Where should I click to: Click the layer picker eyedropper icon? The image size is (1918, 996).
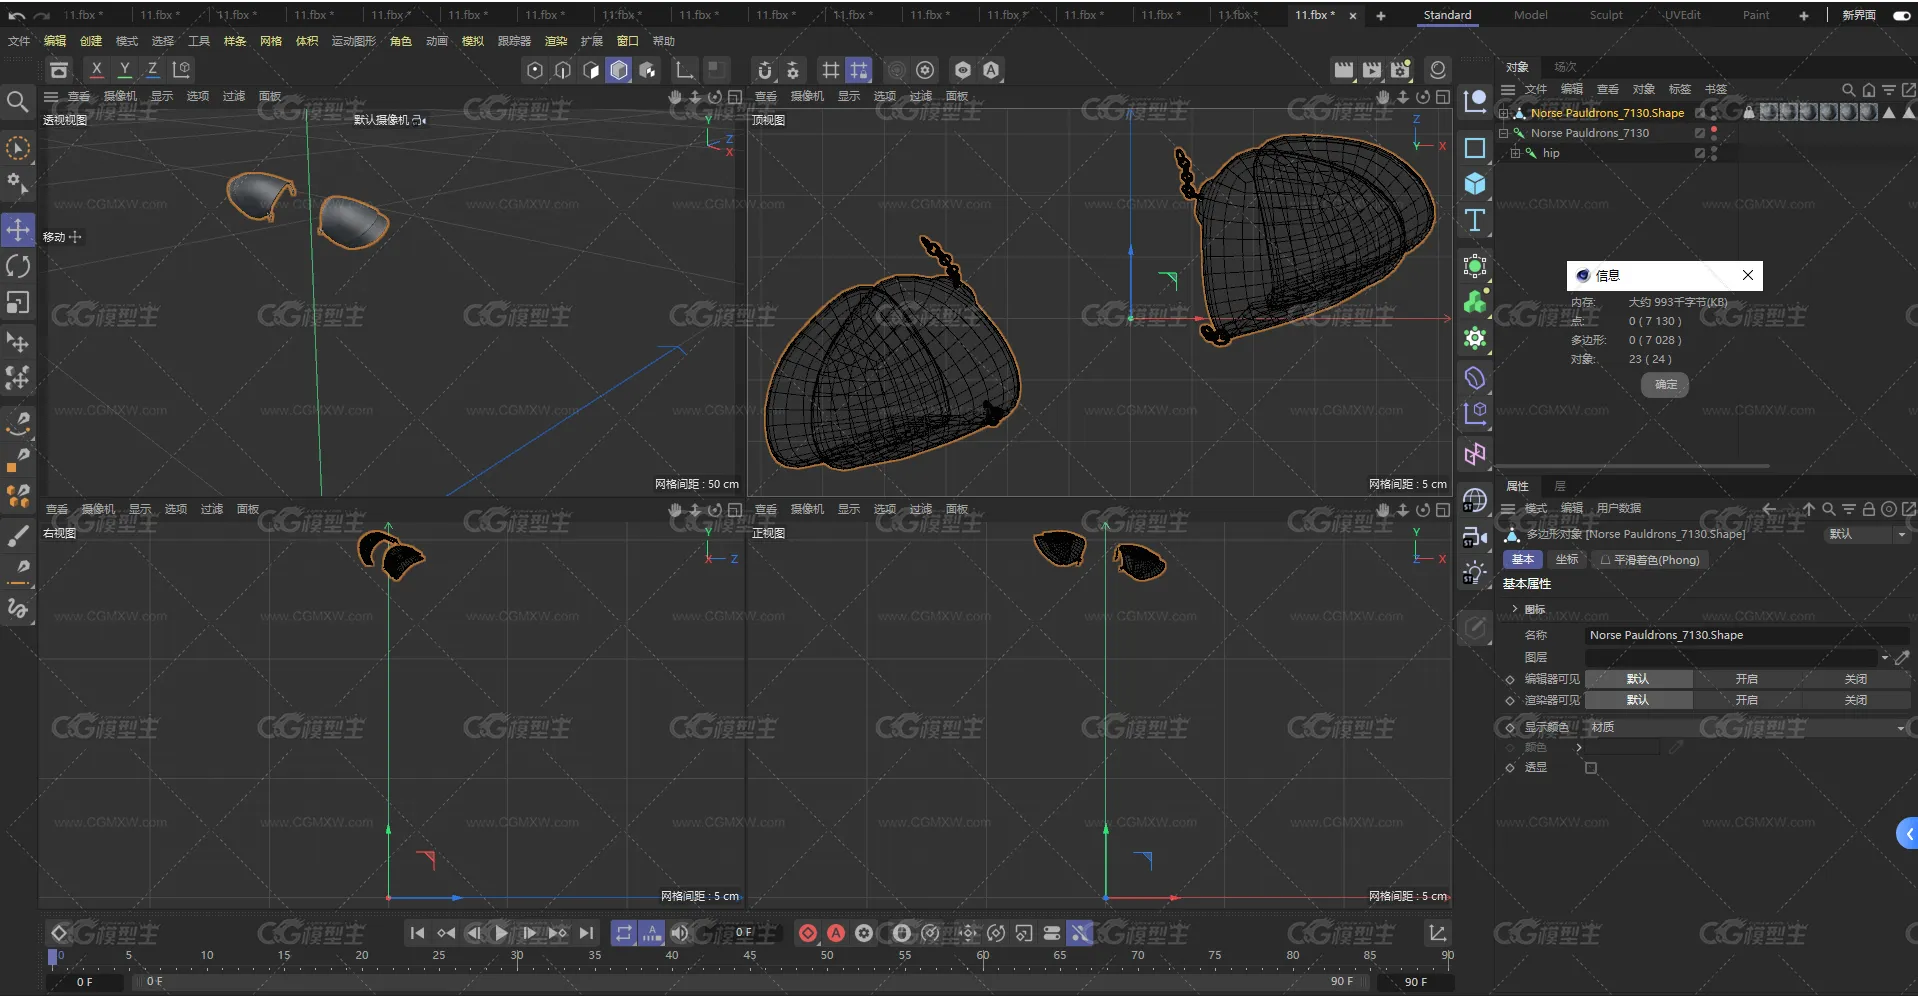(1902, 657)
